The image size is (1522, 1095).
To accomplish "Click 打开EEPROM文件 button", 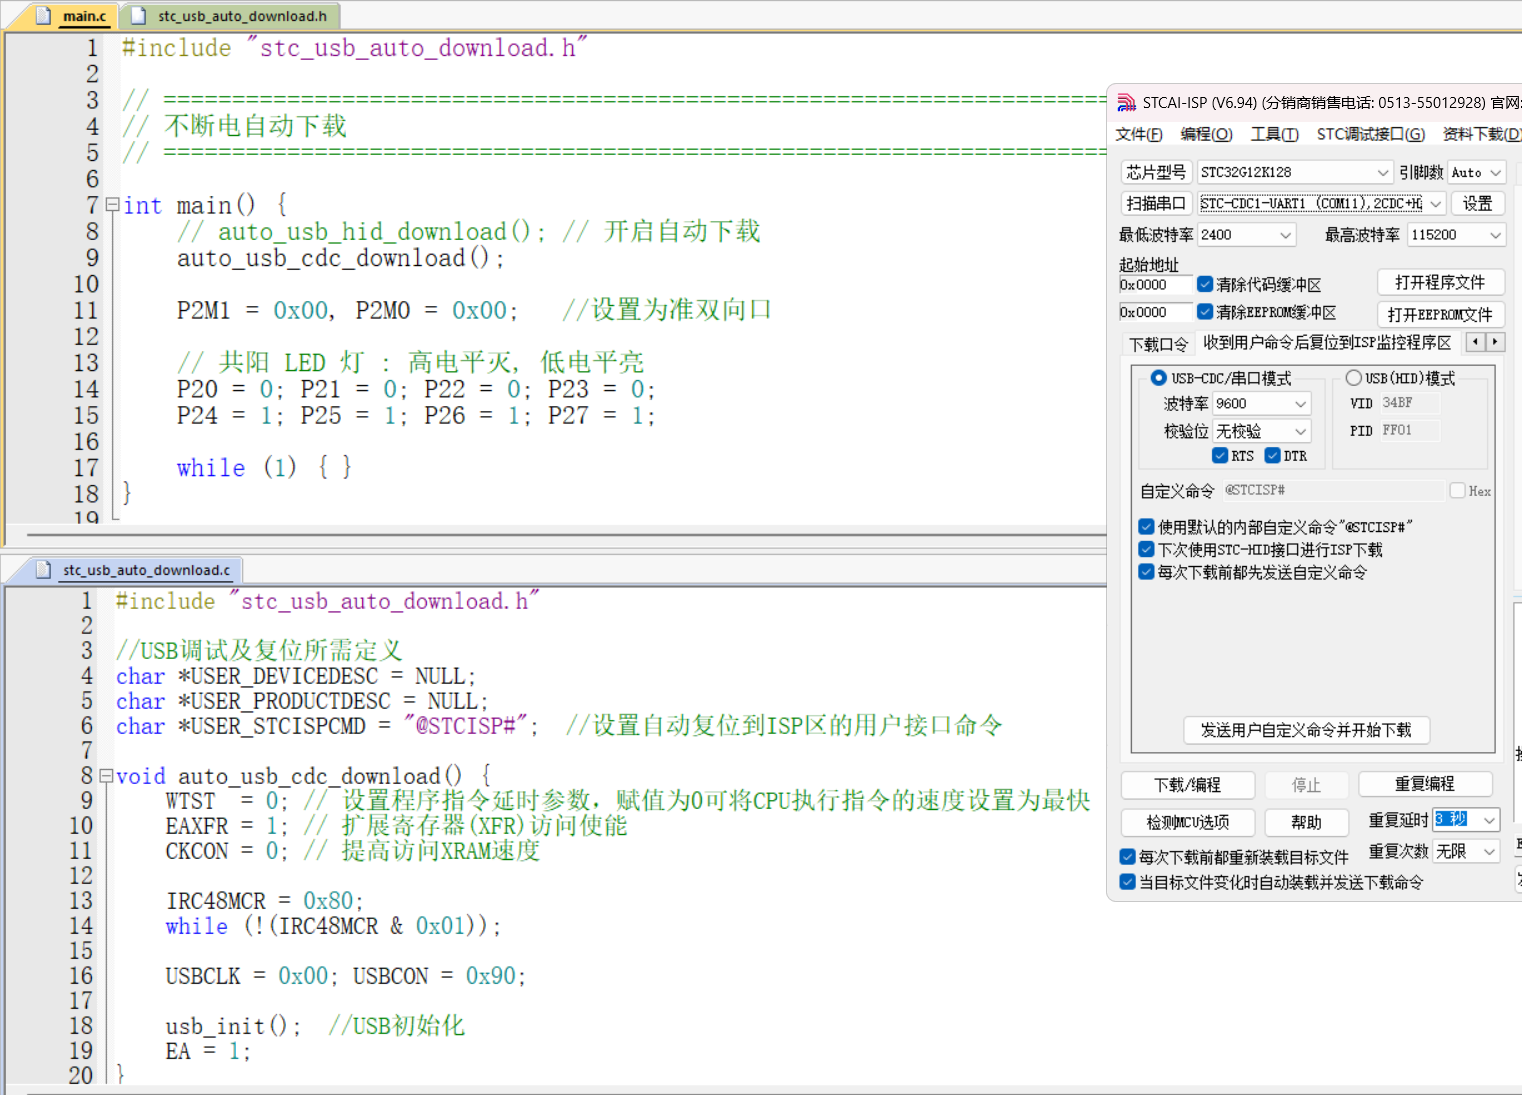I will click(x=1440, y=314).
